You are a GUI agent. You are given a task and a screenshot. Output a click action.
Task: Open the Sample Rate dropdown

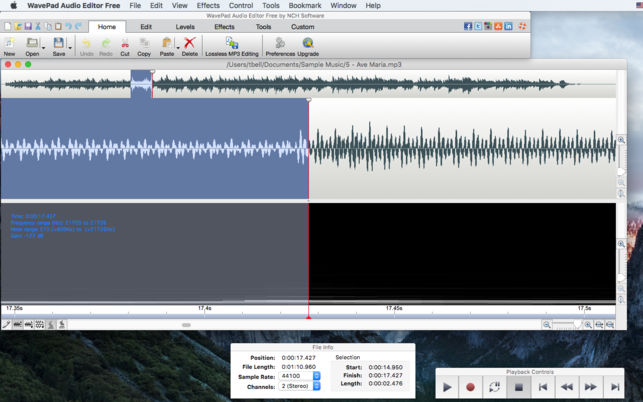tap(317, 375)
